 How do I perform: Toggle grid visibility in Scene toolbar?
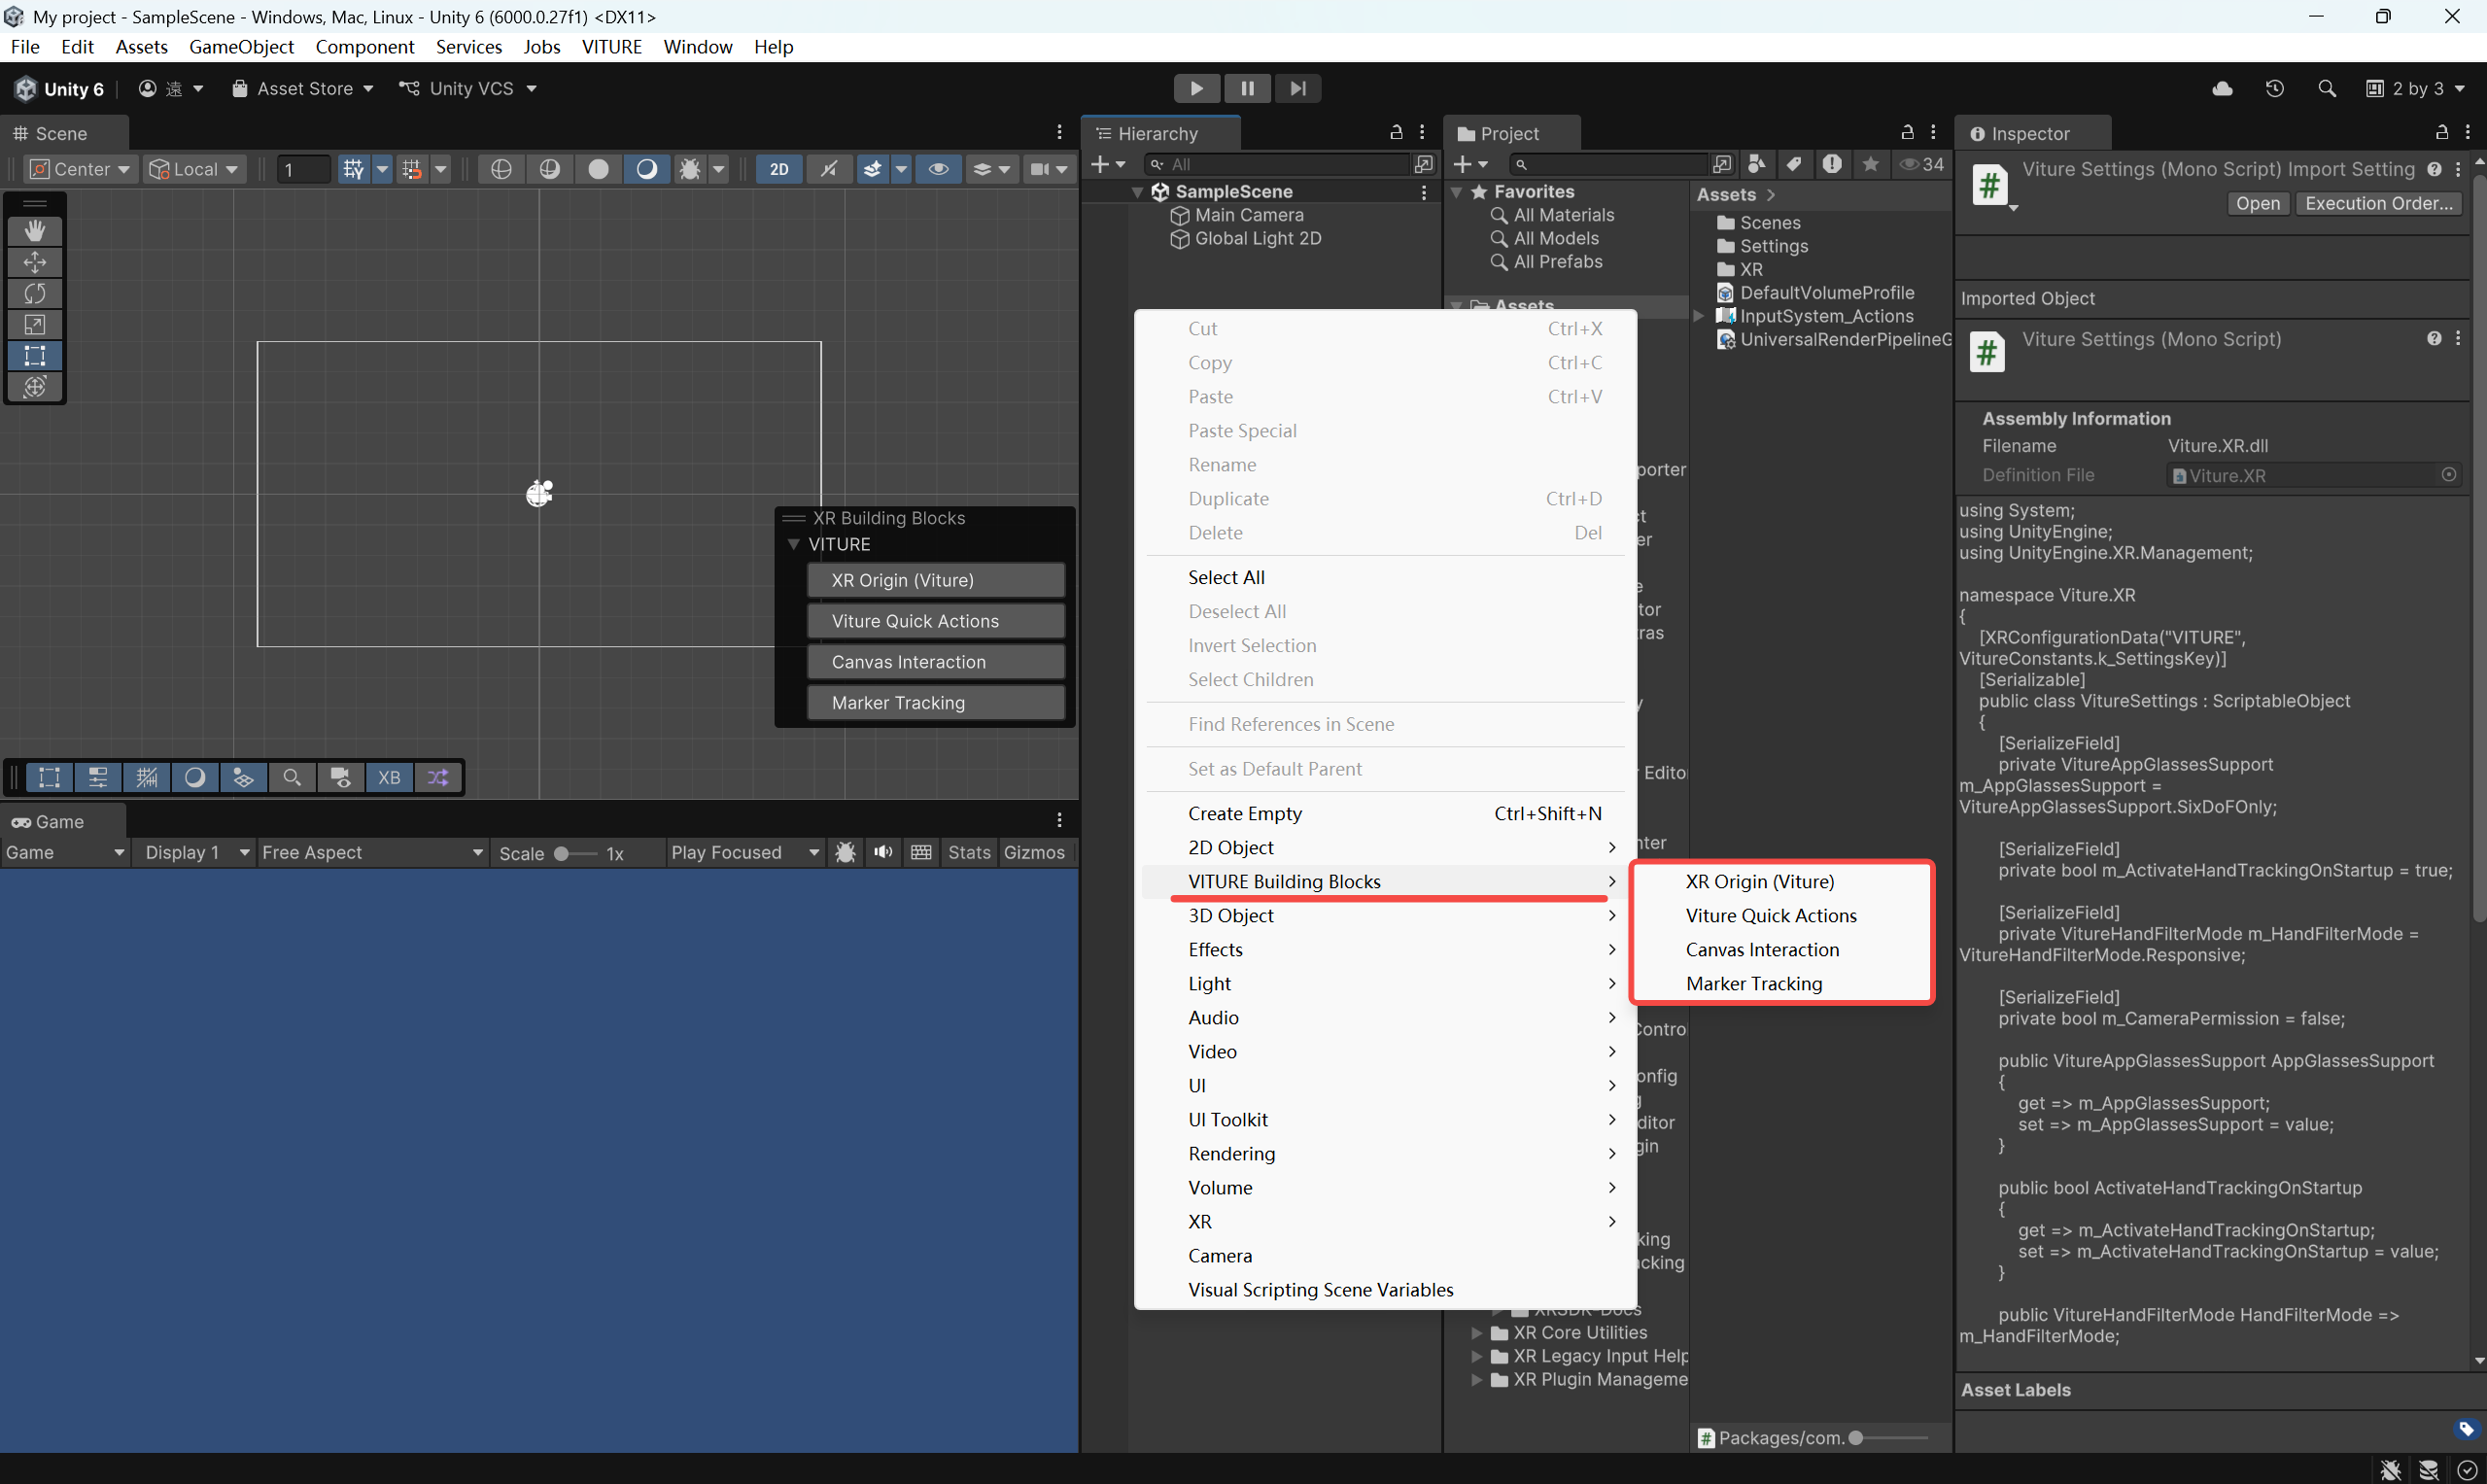[353, 169]
